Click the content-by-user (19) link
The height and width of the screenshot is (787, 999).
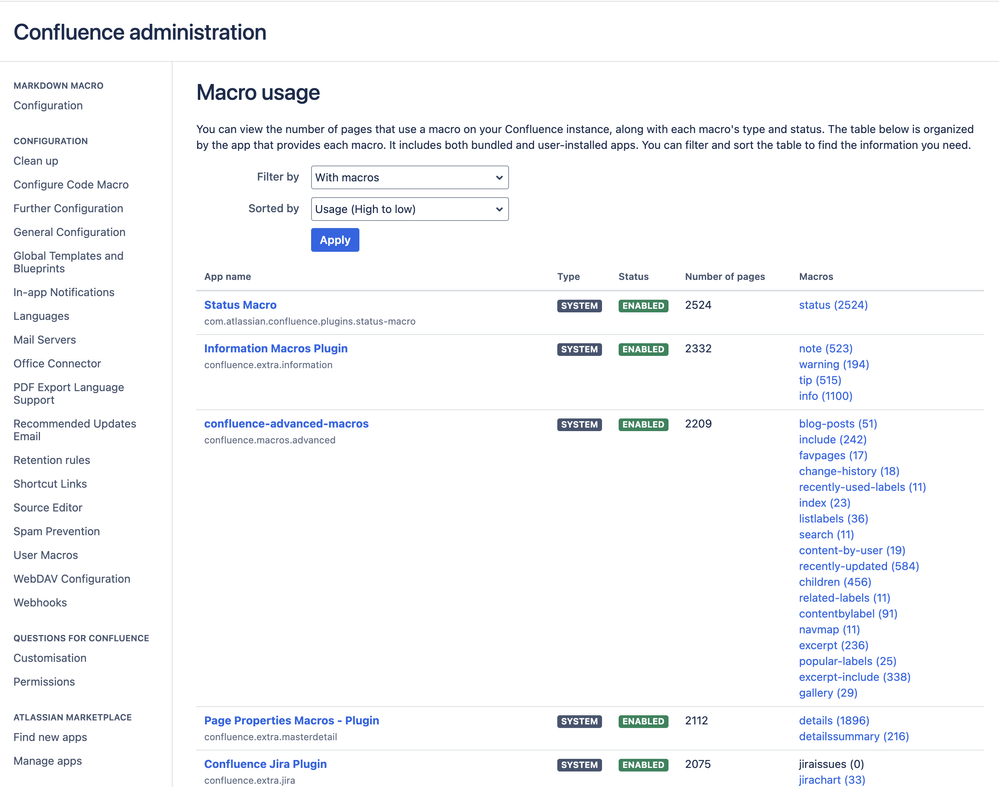tap(852, 551)
